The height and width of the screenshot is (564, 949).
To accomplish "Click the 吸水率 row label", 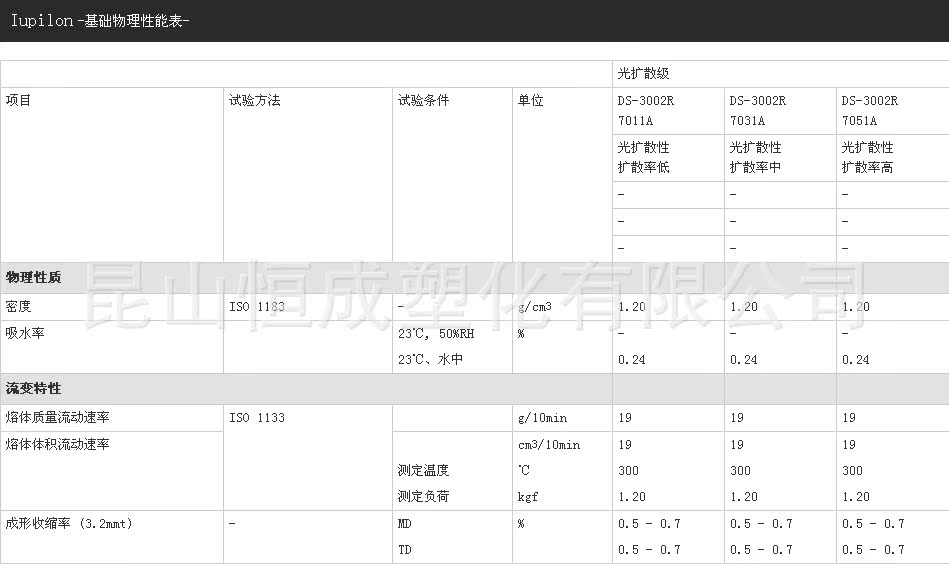I will (x=26, y=333).
